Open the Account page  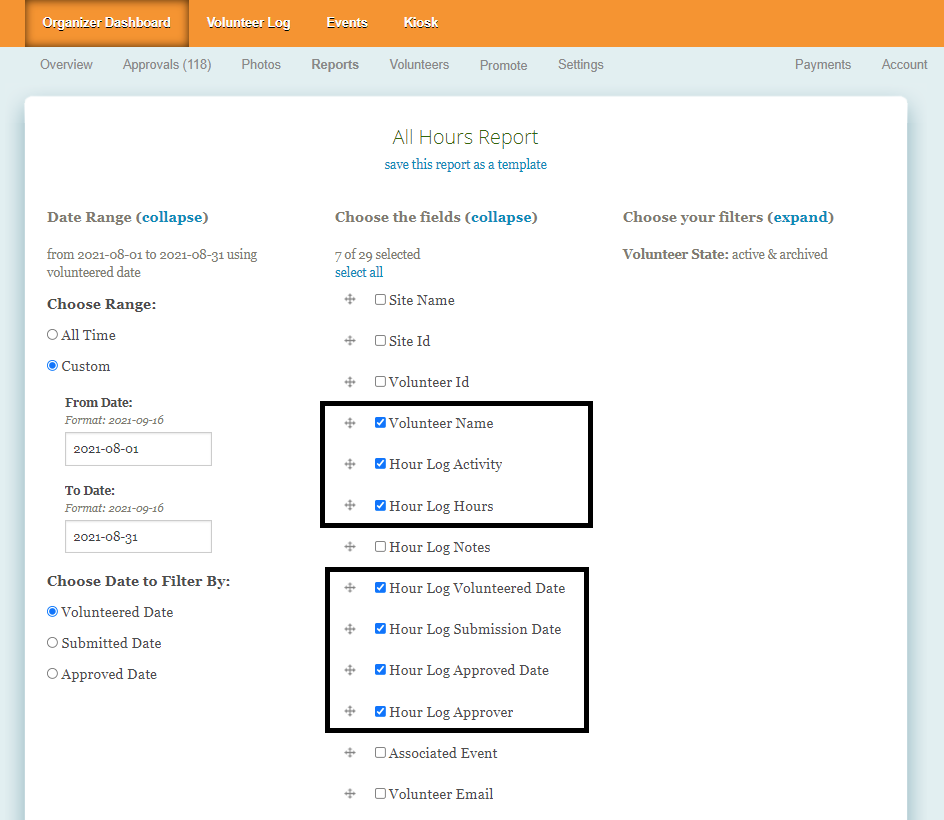click(x=904, y=64)
